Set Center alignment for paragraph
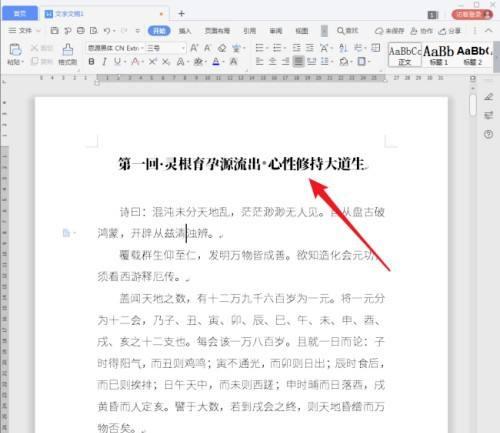This screenshot has width=500, height=433. [273, 62]
